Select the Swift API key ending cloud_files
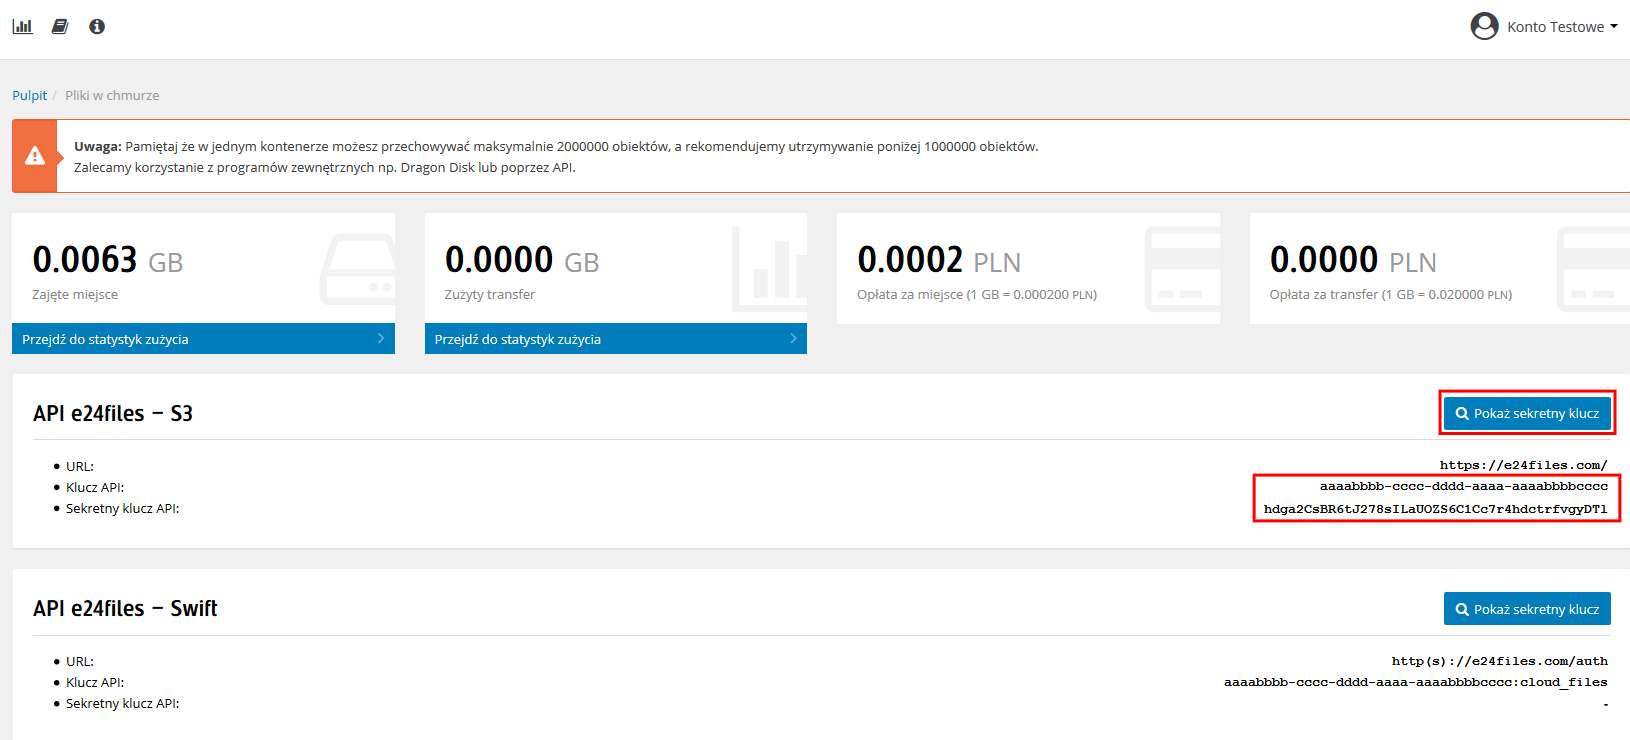 (1415, 682)
